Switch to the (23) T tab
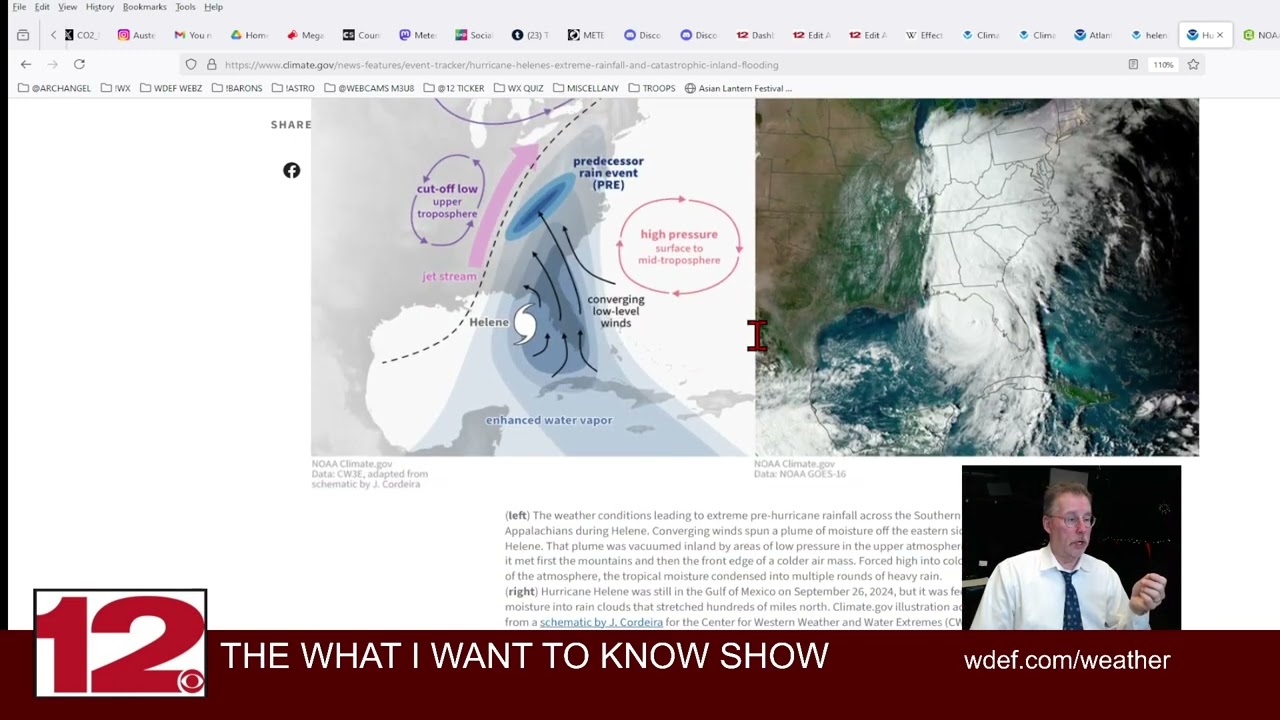 point(530,35)
